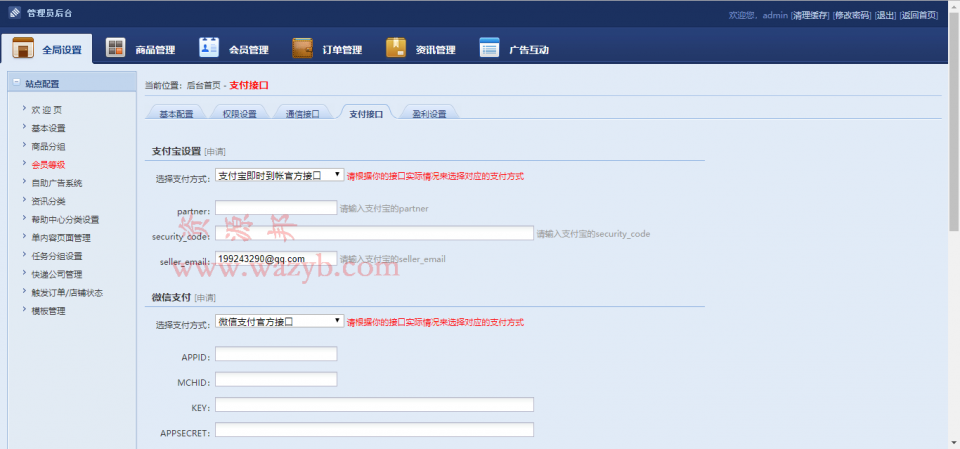Open 会员等级 in the sidebar
Viewport: 960px width, 449px height.
coord(48,165)
